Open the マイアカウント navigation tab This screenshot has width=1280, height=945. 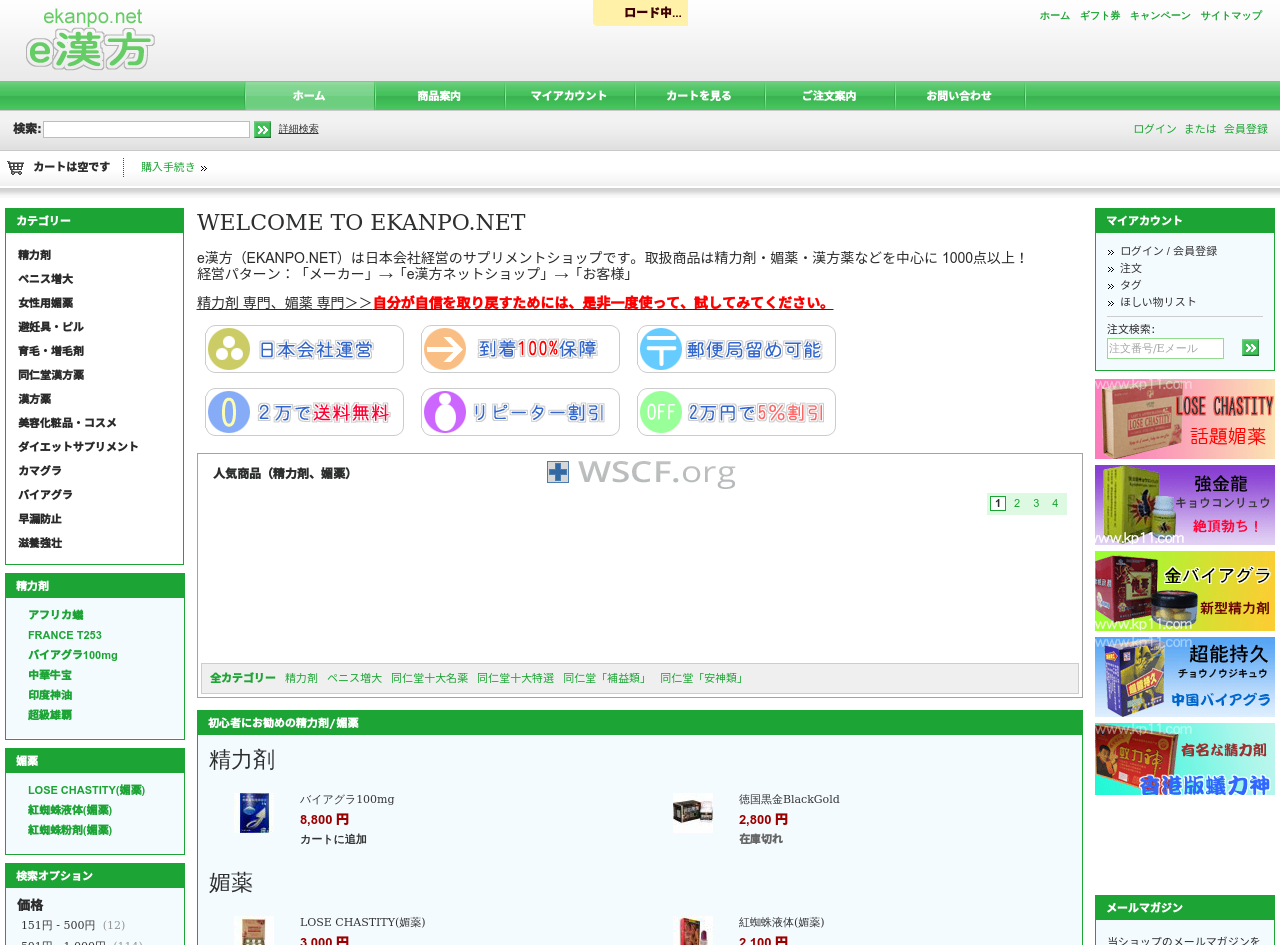pos(569,96)
